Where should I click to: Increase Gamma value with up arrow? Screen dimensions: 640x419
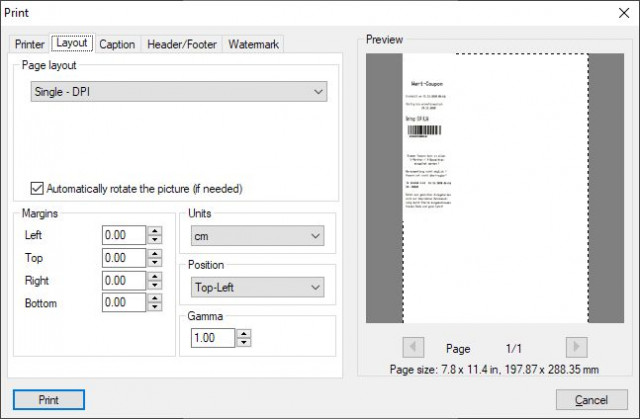[x=244, y=333]
